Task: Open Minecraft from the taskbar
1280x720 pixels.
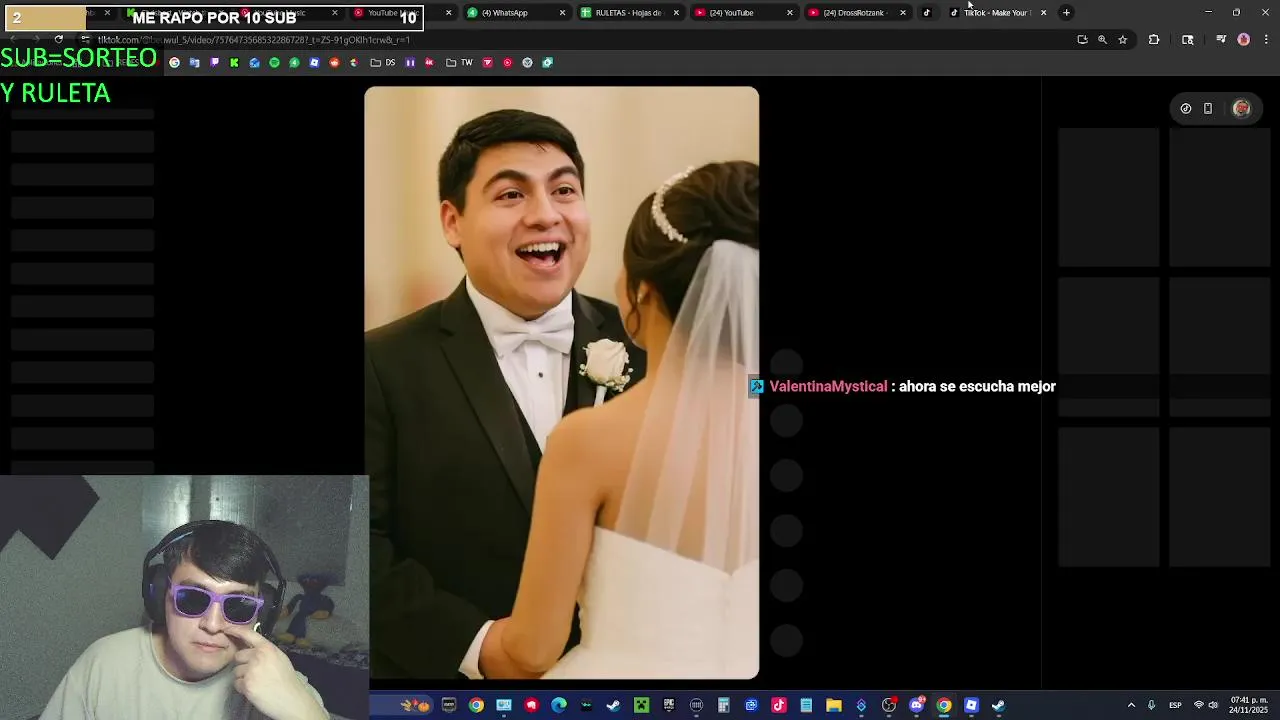Action: 641,705
